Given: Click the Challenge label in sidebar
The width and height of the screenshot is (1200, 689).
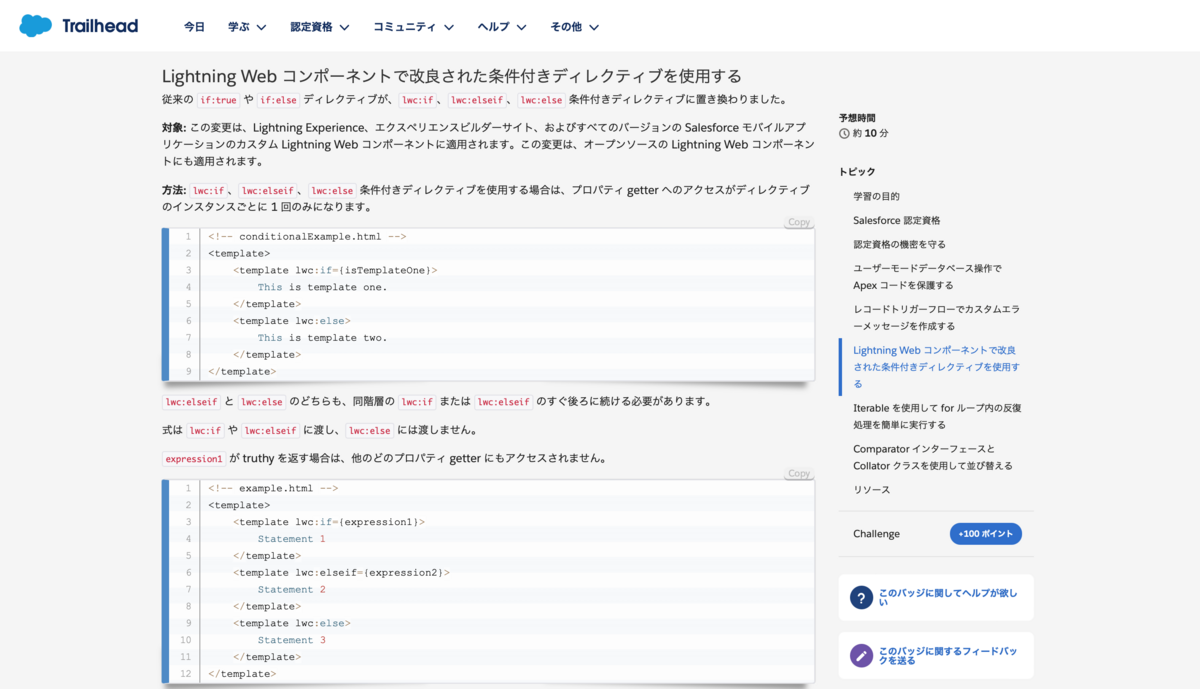Looking at the screenshot, I should tap(876, 534).
